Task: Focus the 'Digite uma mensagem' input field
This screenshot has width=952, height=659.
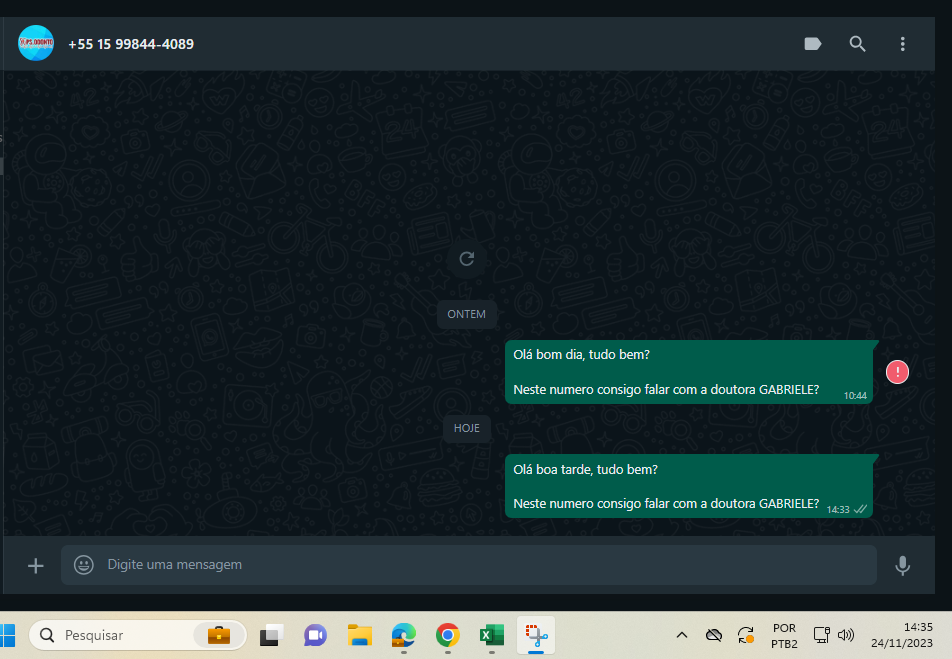Action: tap(469, 565)
